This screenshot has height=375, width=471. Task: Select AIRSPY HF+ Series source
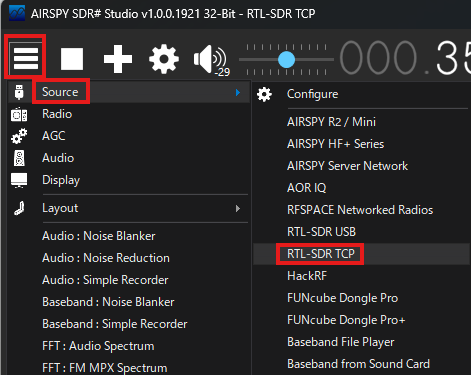pos(336,144)
